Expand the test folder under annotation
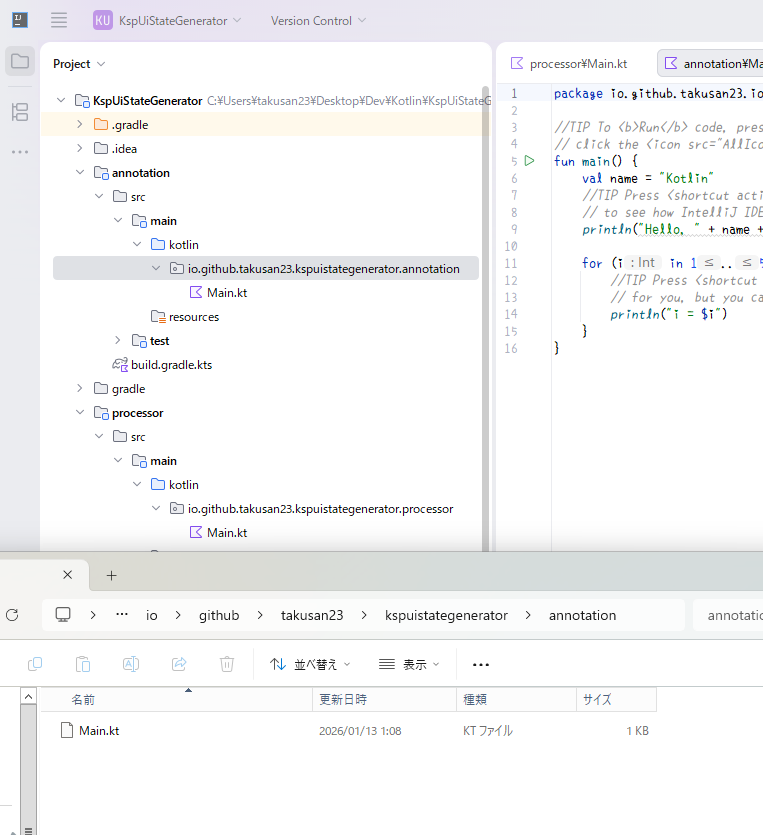The width and height of the screenshot is (763, 835). coord(119,341)
